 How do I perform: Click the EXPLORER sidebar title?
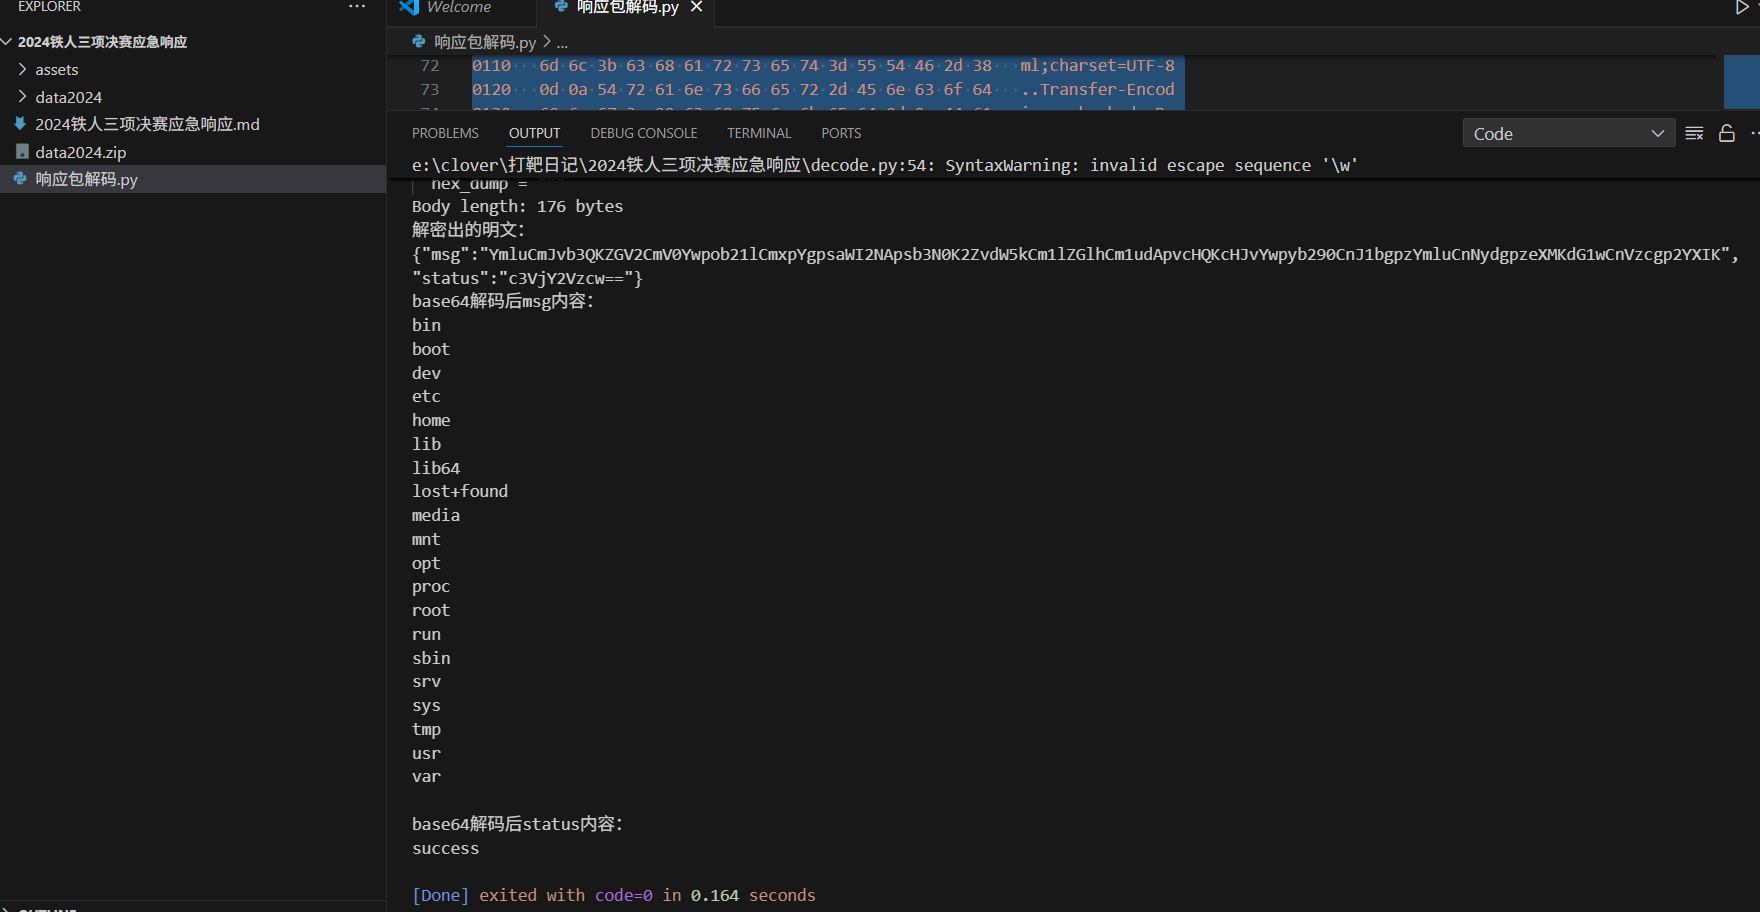49,6
